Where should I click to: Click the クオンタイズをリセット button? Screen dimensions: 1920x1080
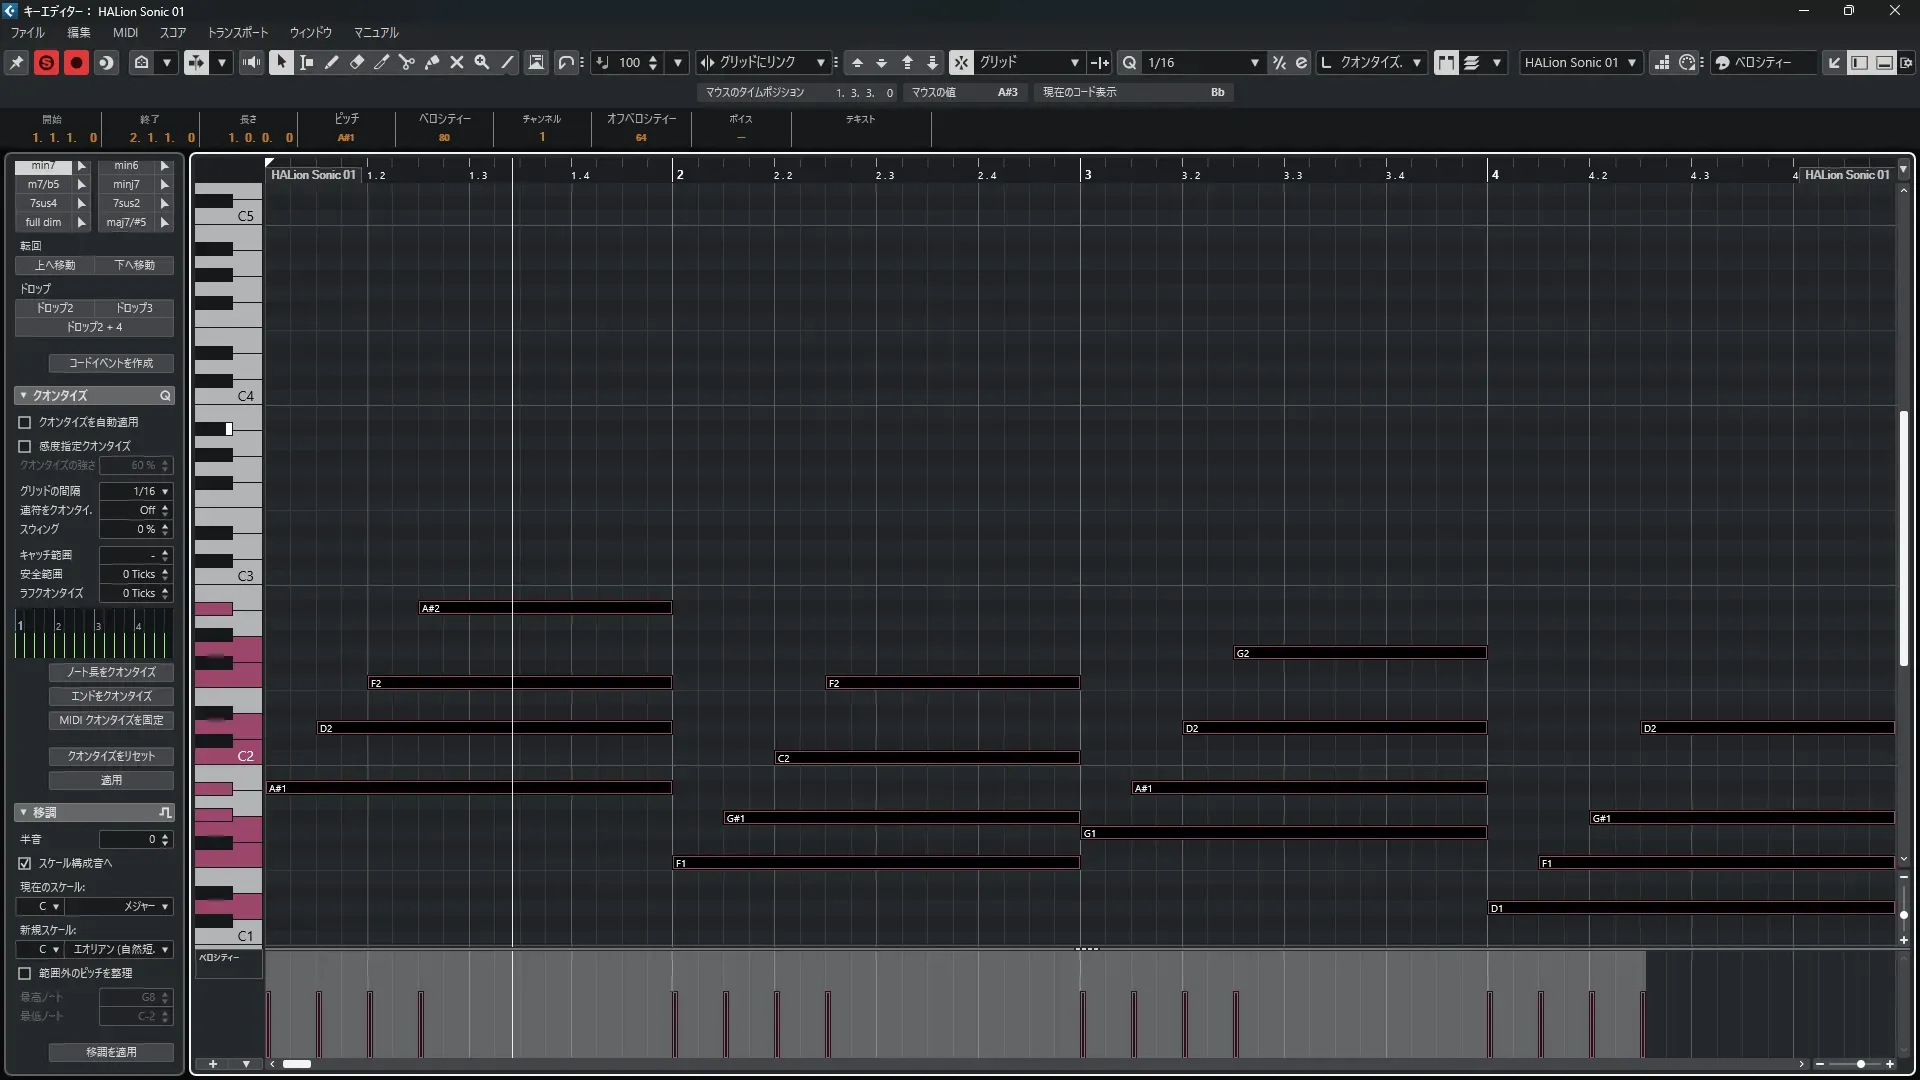[111, 756]
